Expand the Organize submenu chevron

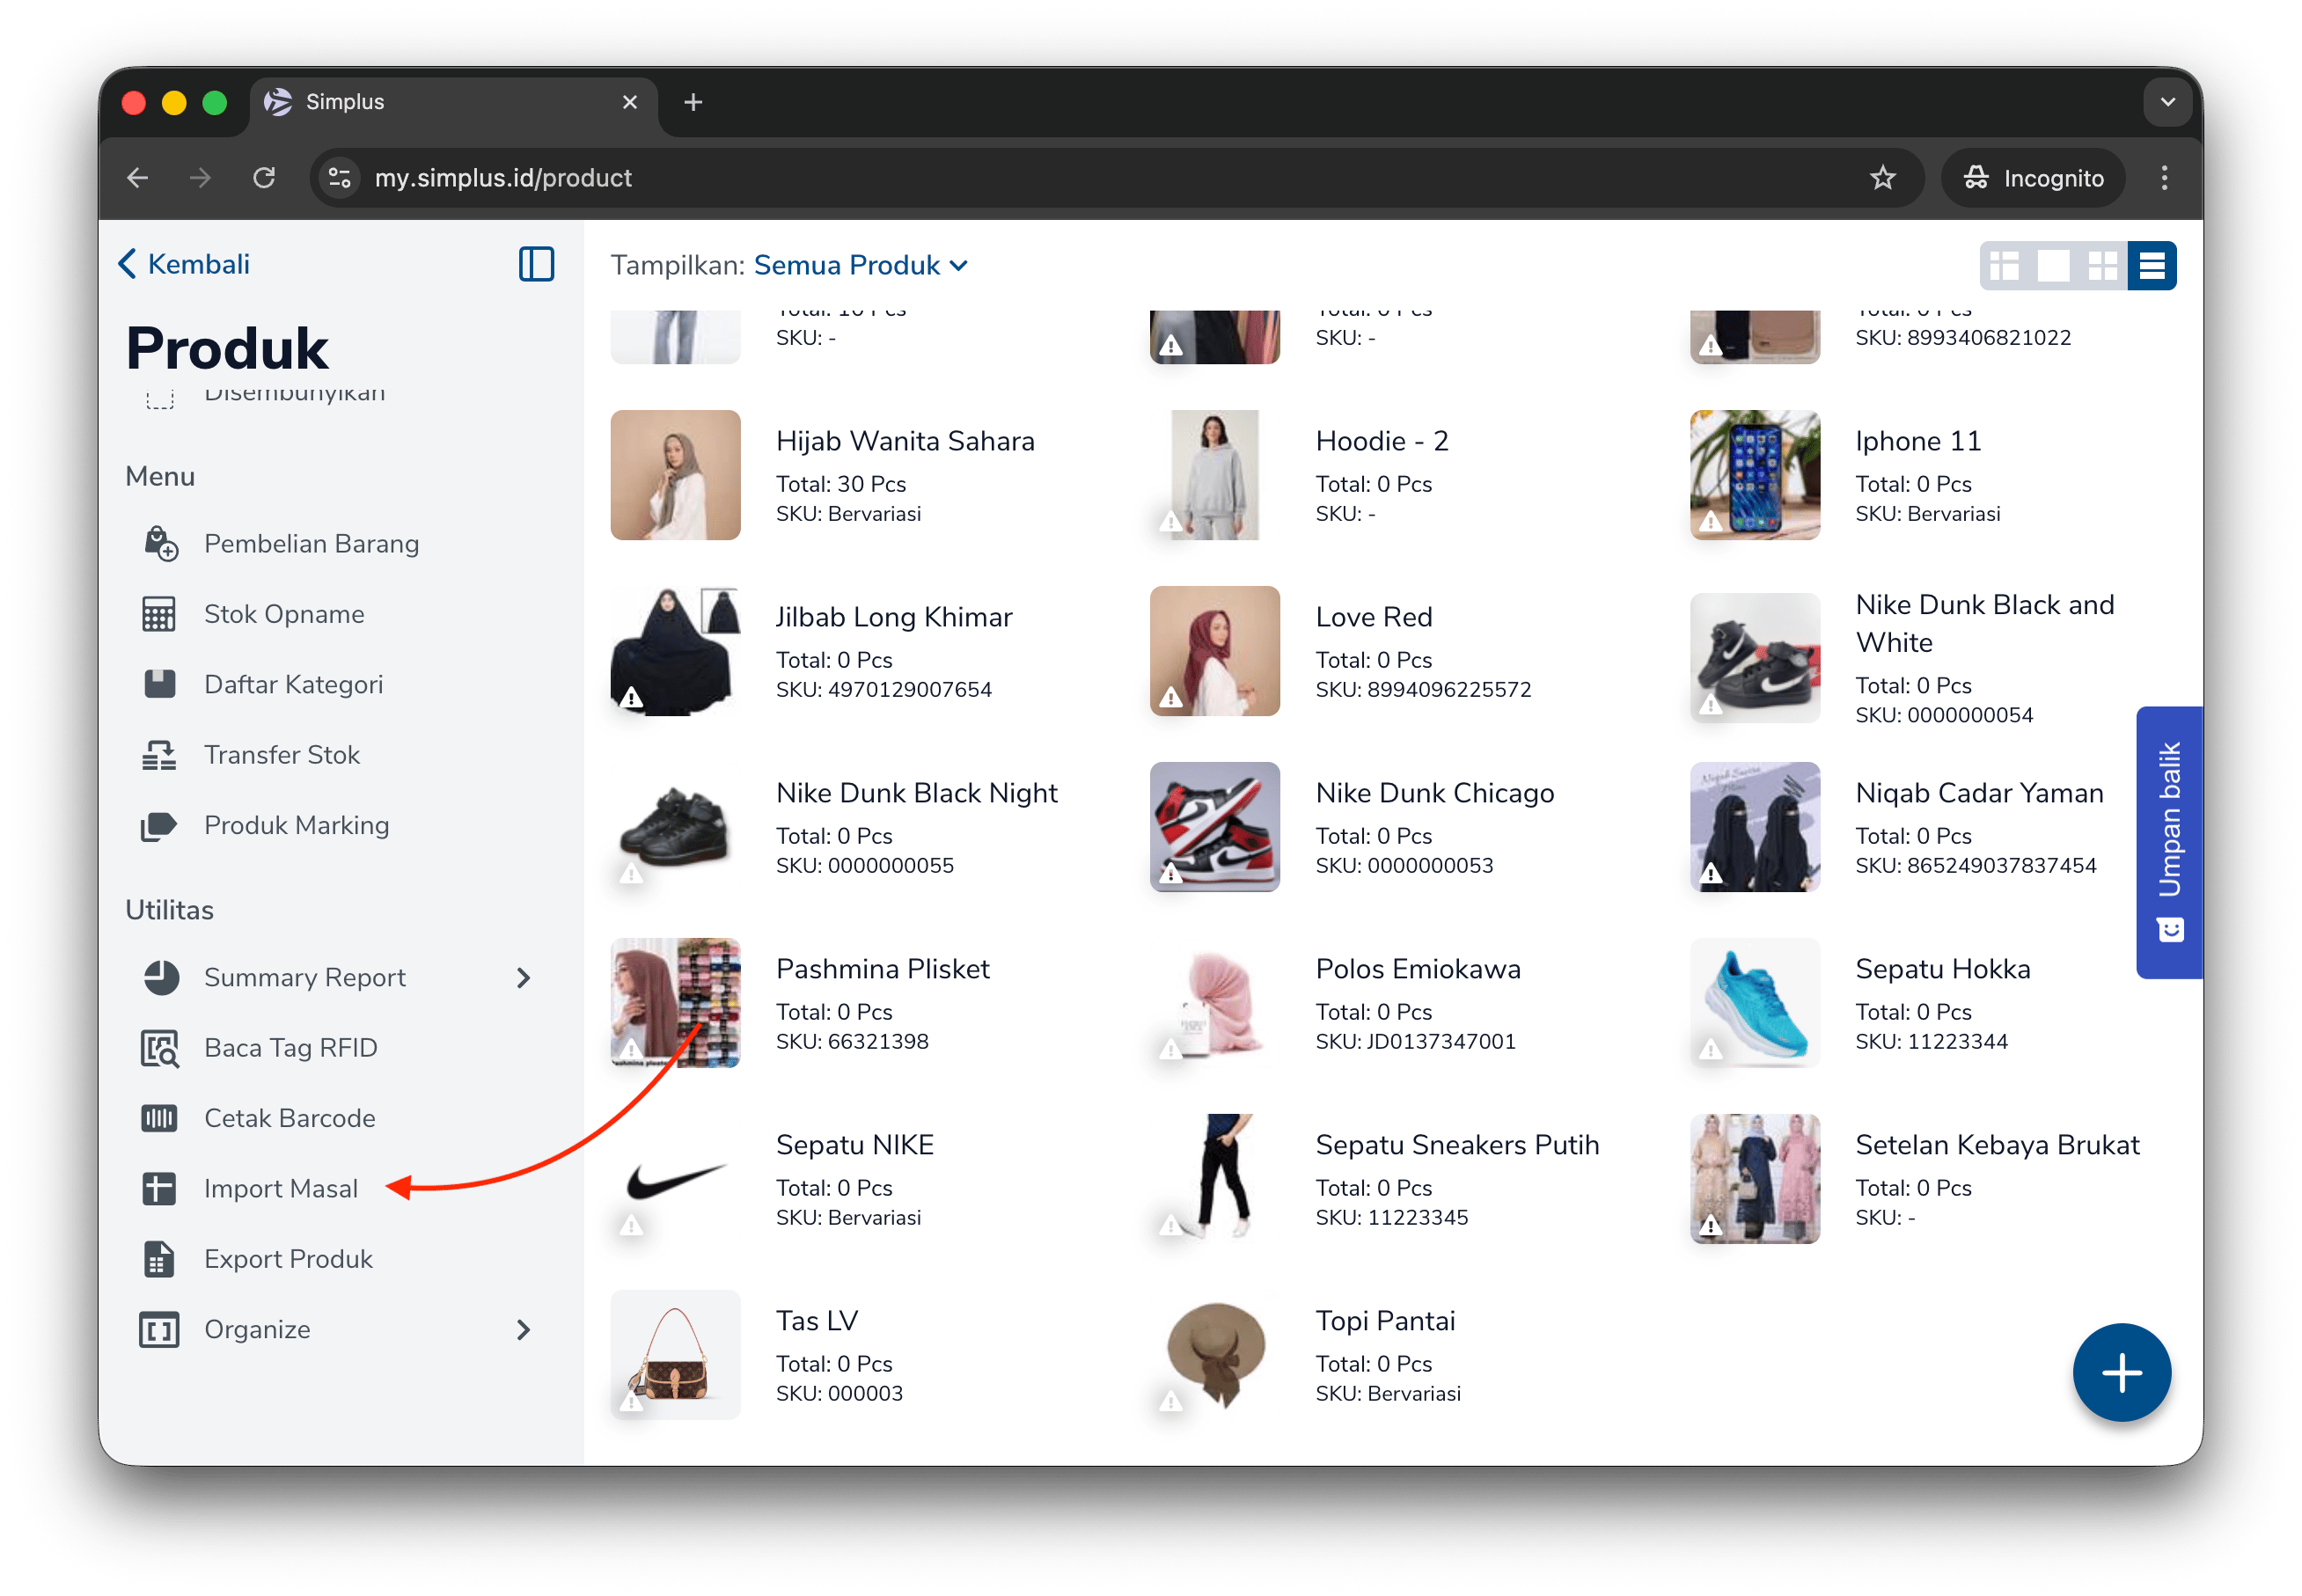[x=523, y=1329]
